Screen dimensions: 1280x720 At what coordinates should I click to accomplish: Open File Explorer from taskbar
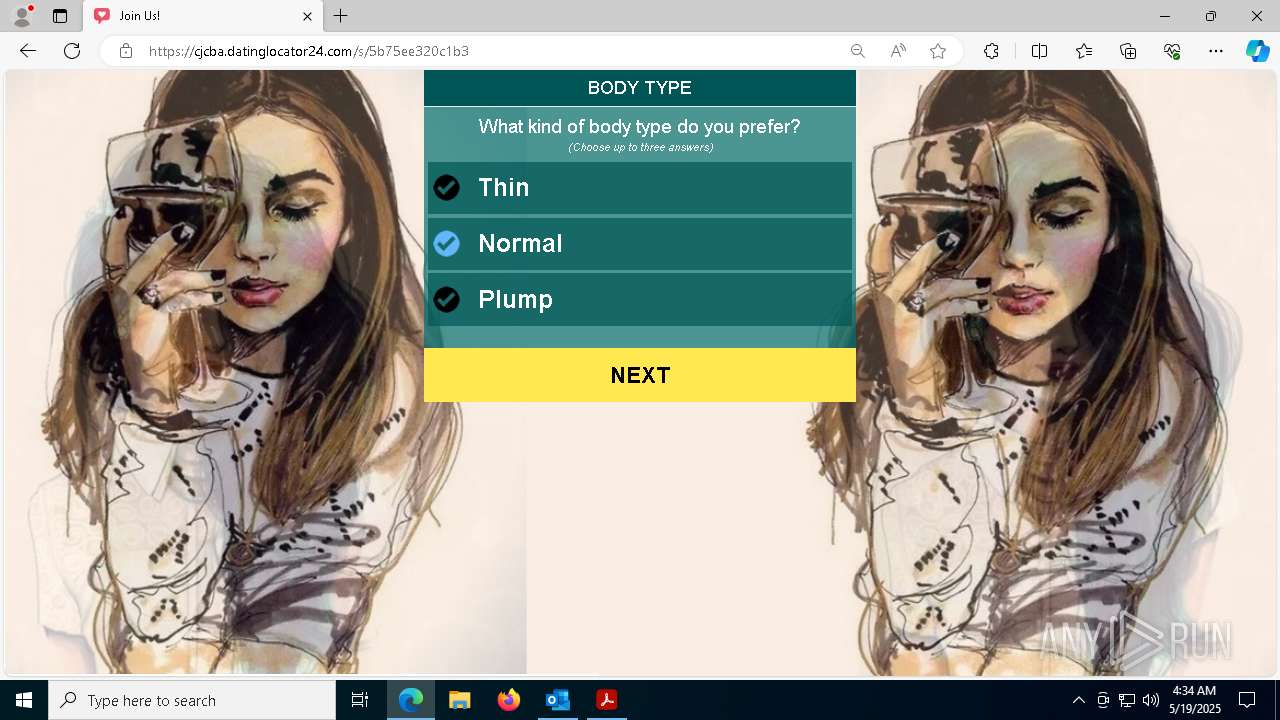pyautogui.click(x=460, y=700)
